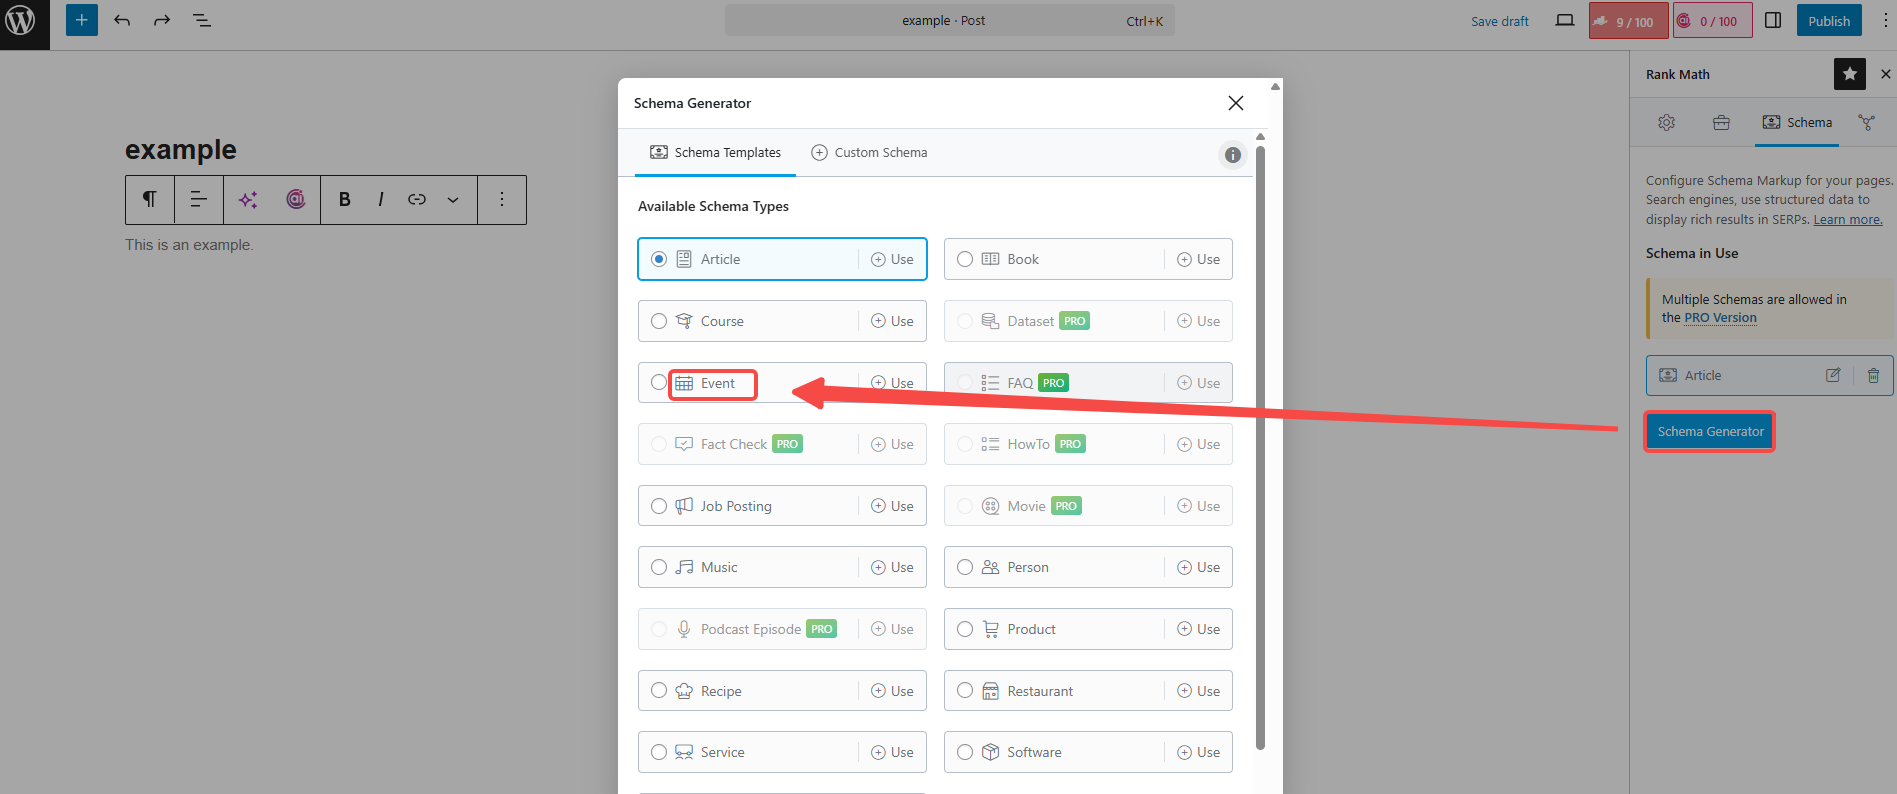Viewport: 1897px width, 794px height.
Task: Open the Rank Math SEO score 9/100
Action: coord(1628,21)
